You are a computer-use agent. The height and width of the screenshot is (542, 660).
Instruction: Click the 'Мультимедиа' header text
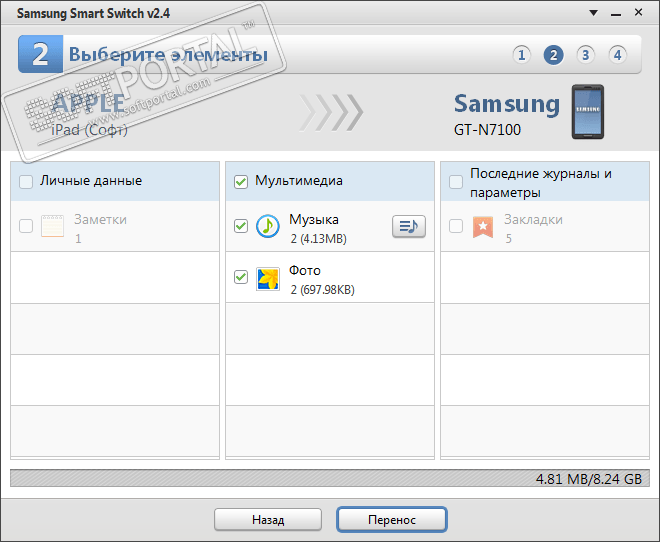pyautogui.click(x=299, y=181)
